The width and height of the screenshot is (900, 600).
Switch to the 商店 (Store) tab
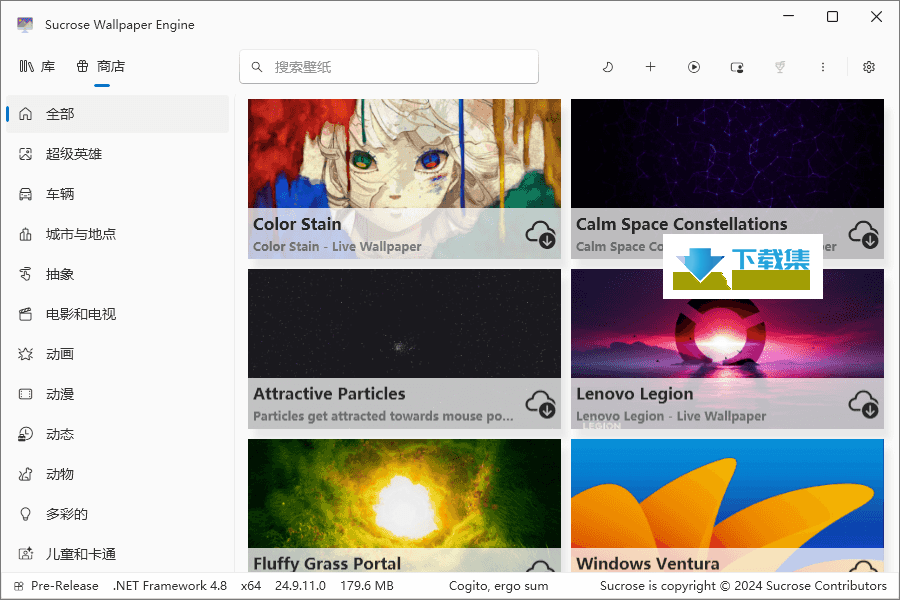coord(101,67)
